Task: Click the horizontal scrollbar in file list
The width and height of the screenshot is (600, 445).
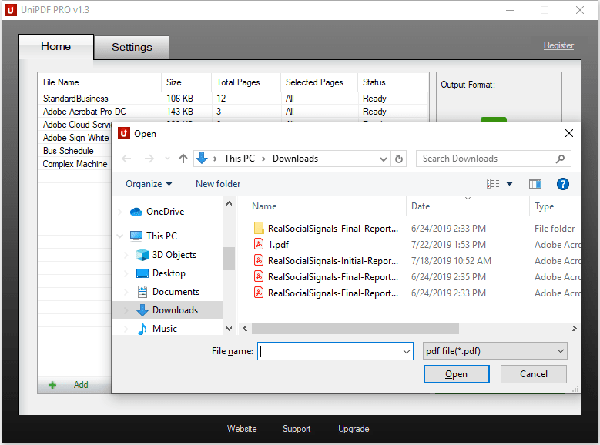Action: click(x=355, y=329)
